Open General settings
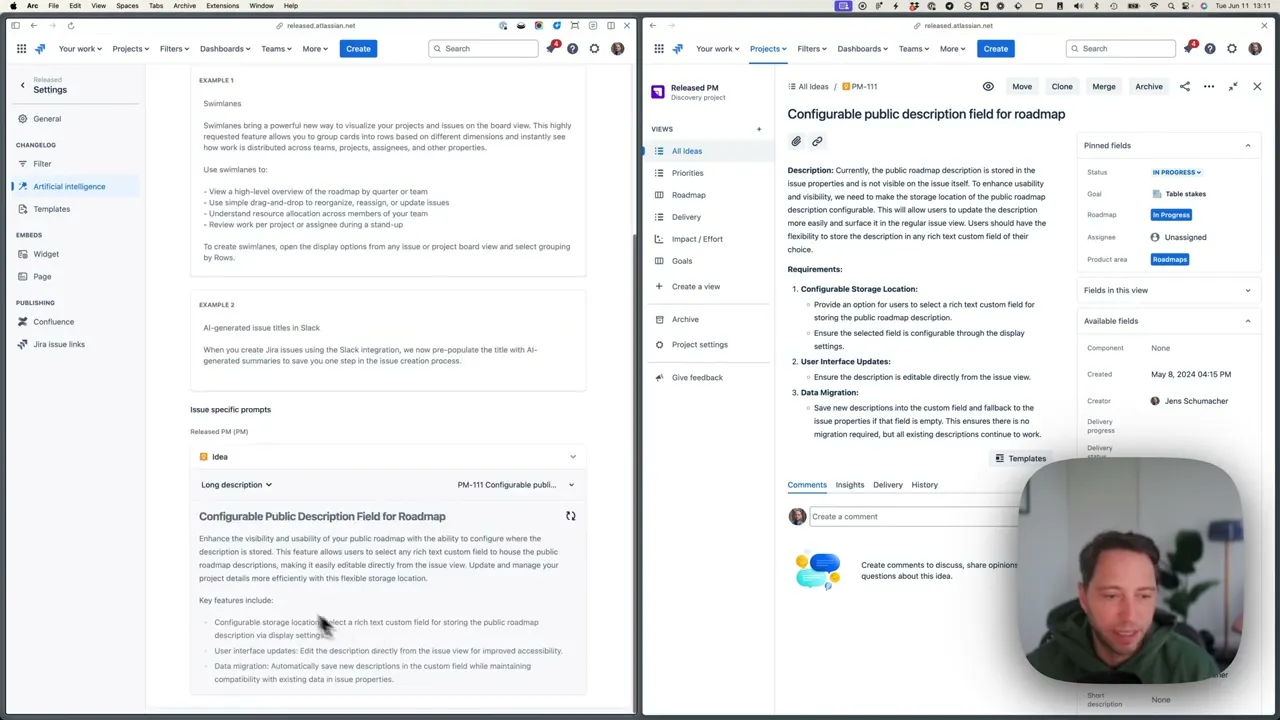The width and height of the screenshot is (1280, 720). coord(47,118)
